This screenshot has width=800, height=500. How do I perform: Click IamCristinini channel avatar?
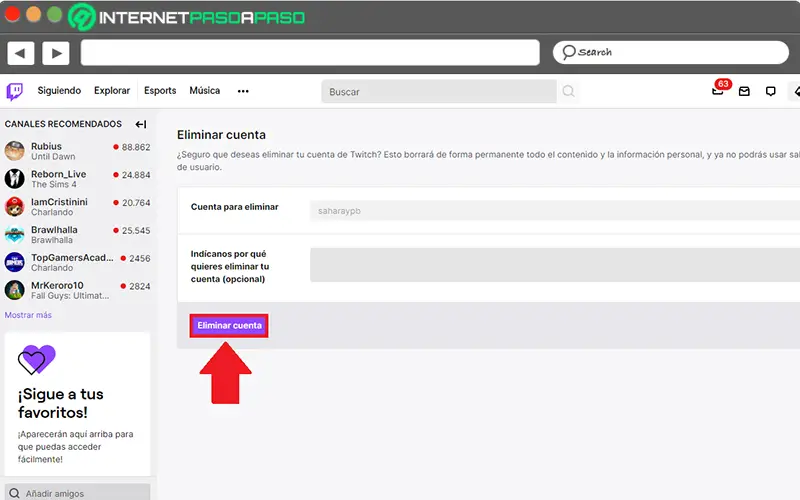pos(14,207)
